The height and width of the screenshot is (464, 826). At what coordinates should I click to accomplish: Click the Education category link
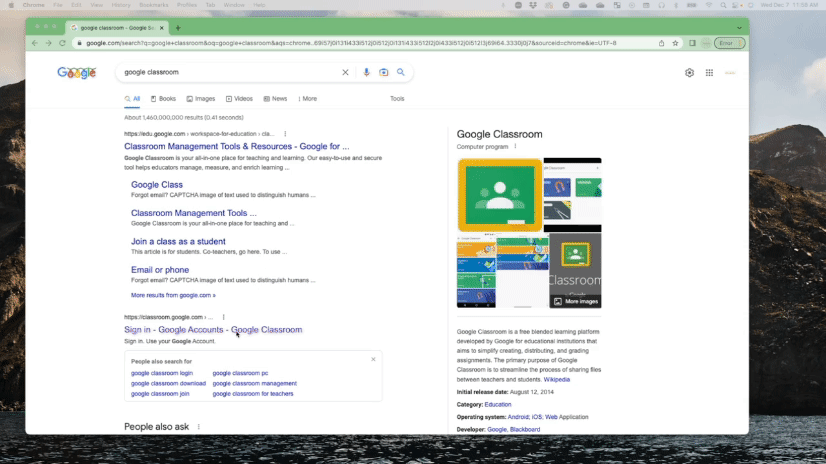pyautogui.click(x=498, y=404)
